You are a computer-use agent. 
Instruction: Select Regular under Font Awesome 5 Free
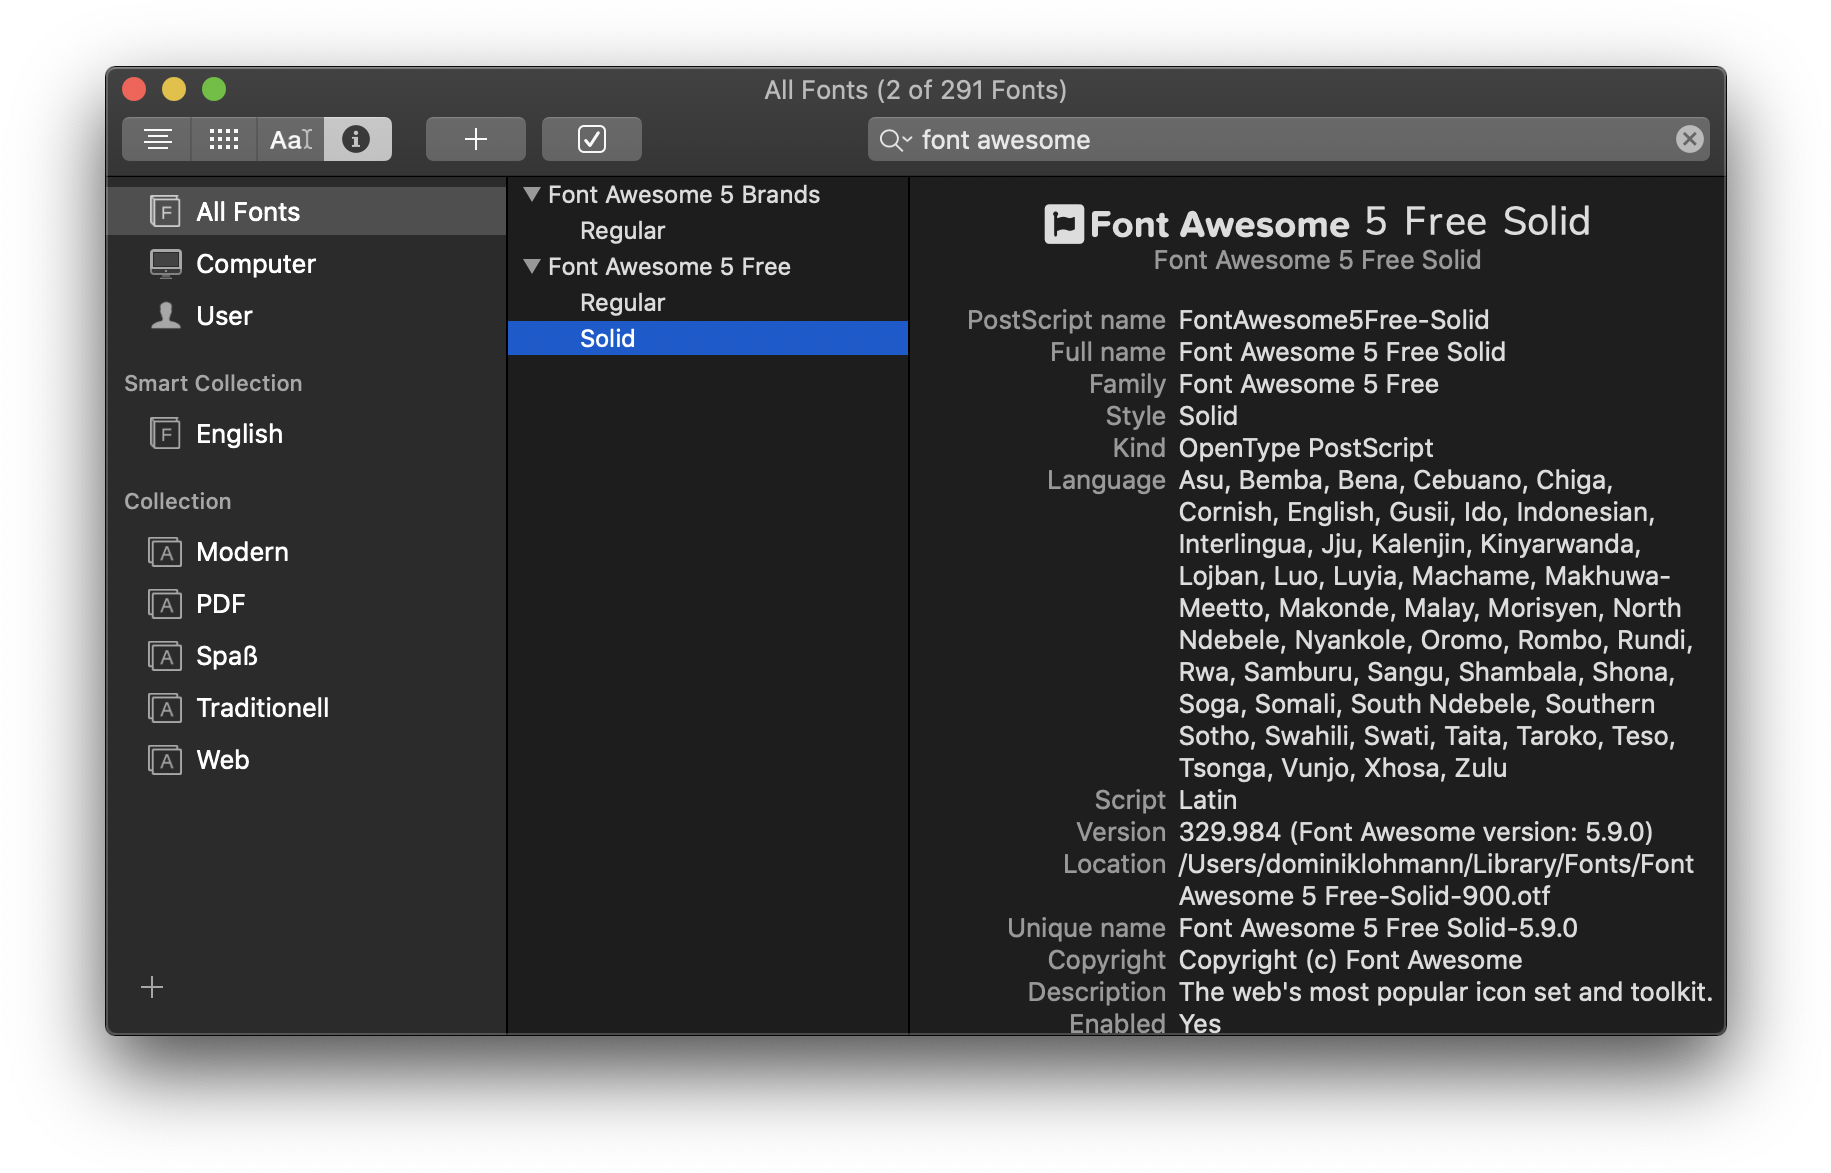(x=708, y=302)
